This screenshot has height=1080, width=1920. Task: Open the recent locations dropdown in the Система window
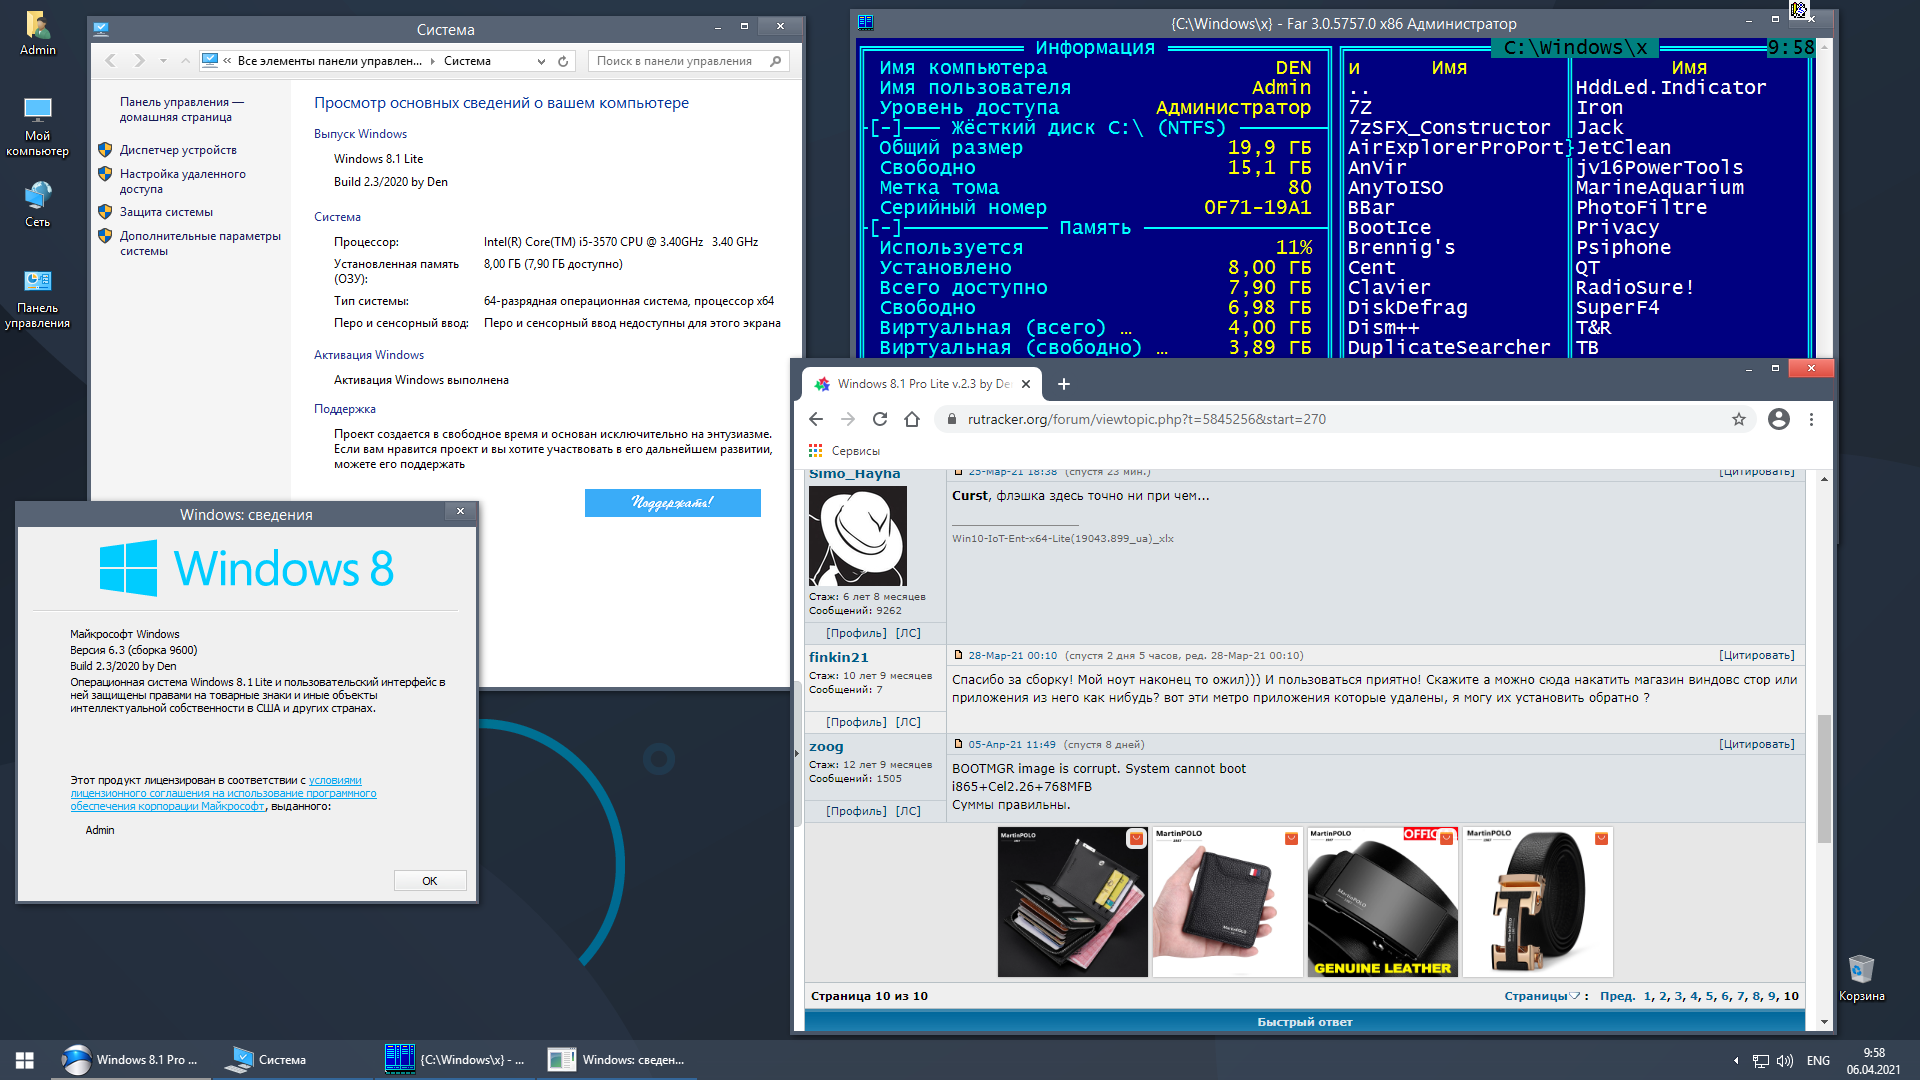pyautogui.click(x=163, y=61)
